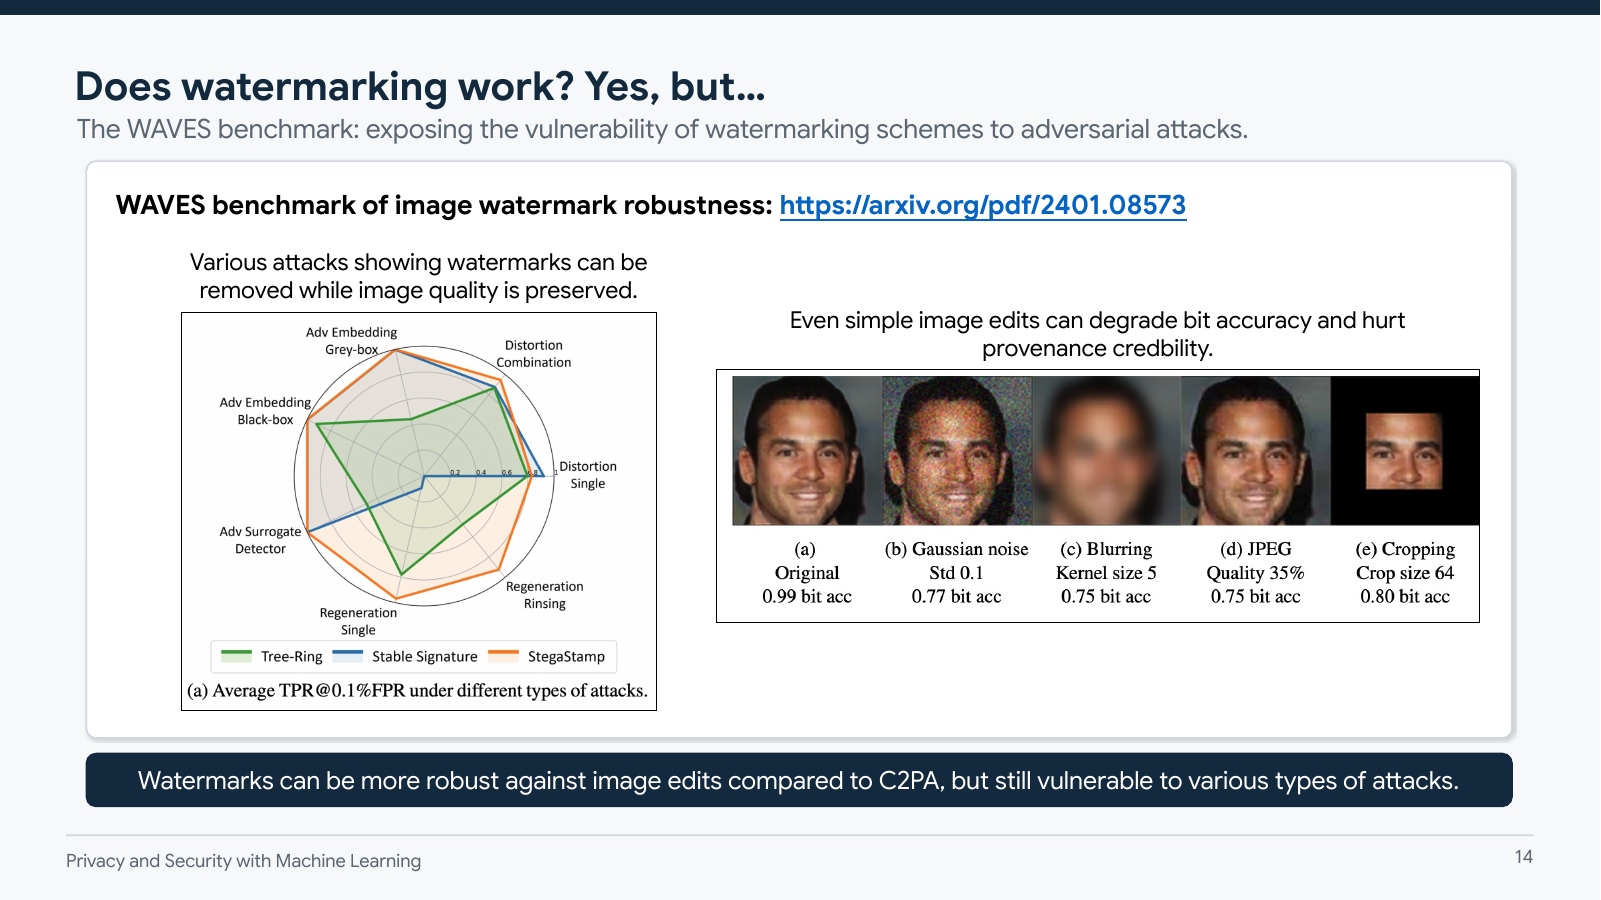Select the page number 14

click(x=1525, y=856)
